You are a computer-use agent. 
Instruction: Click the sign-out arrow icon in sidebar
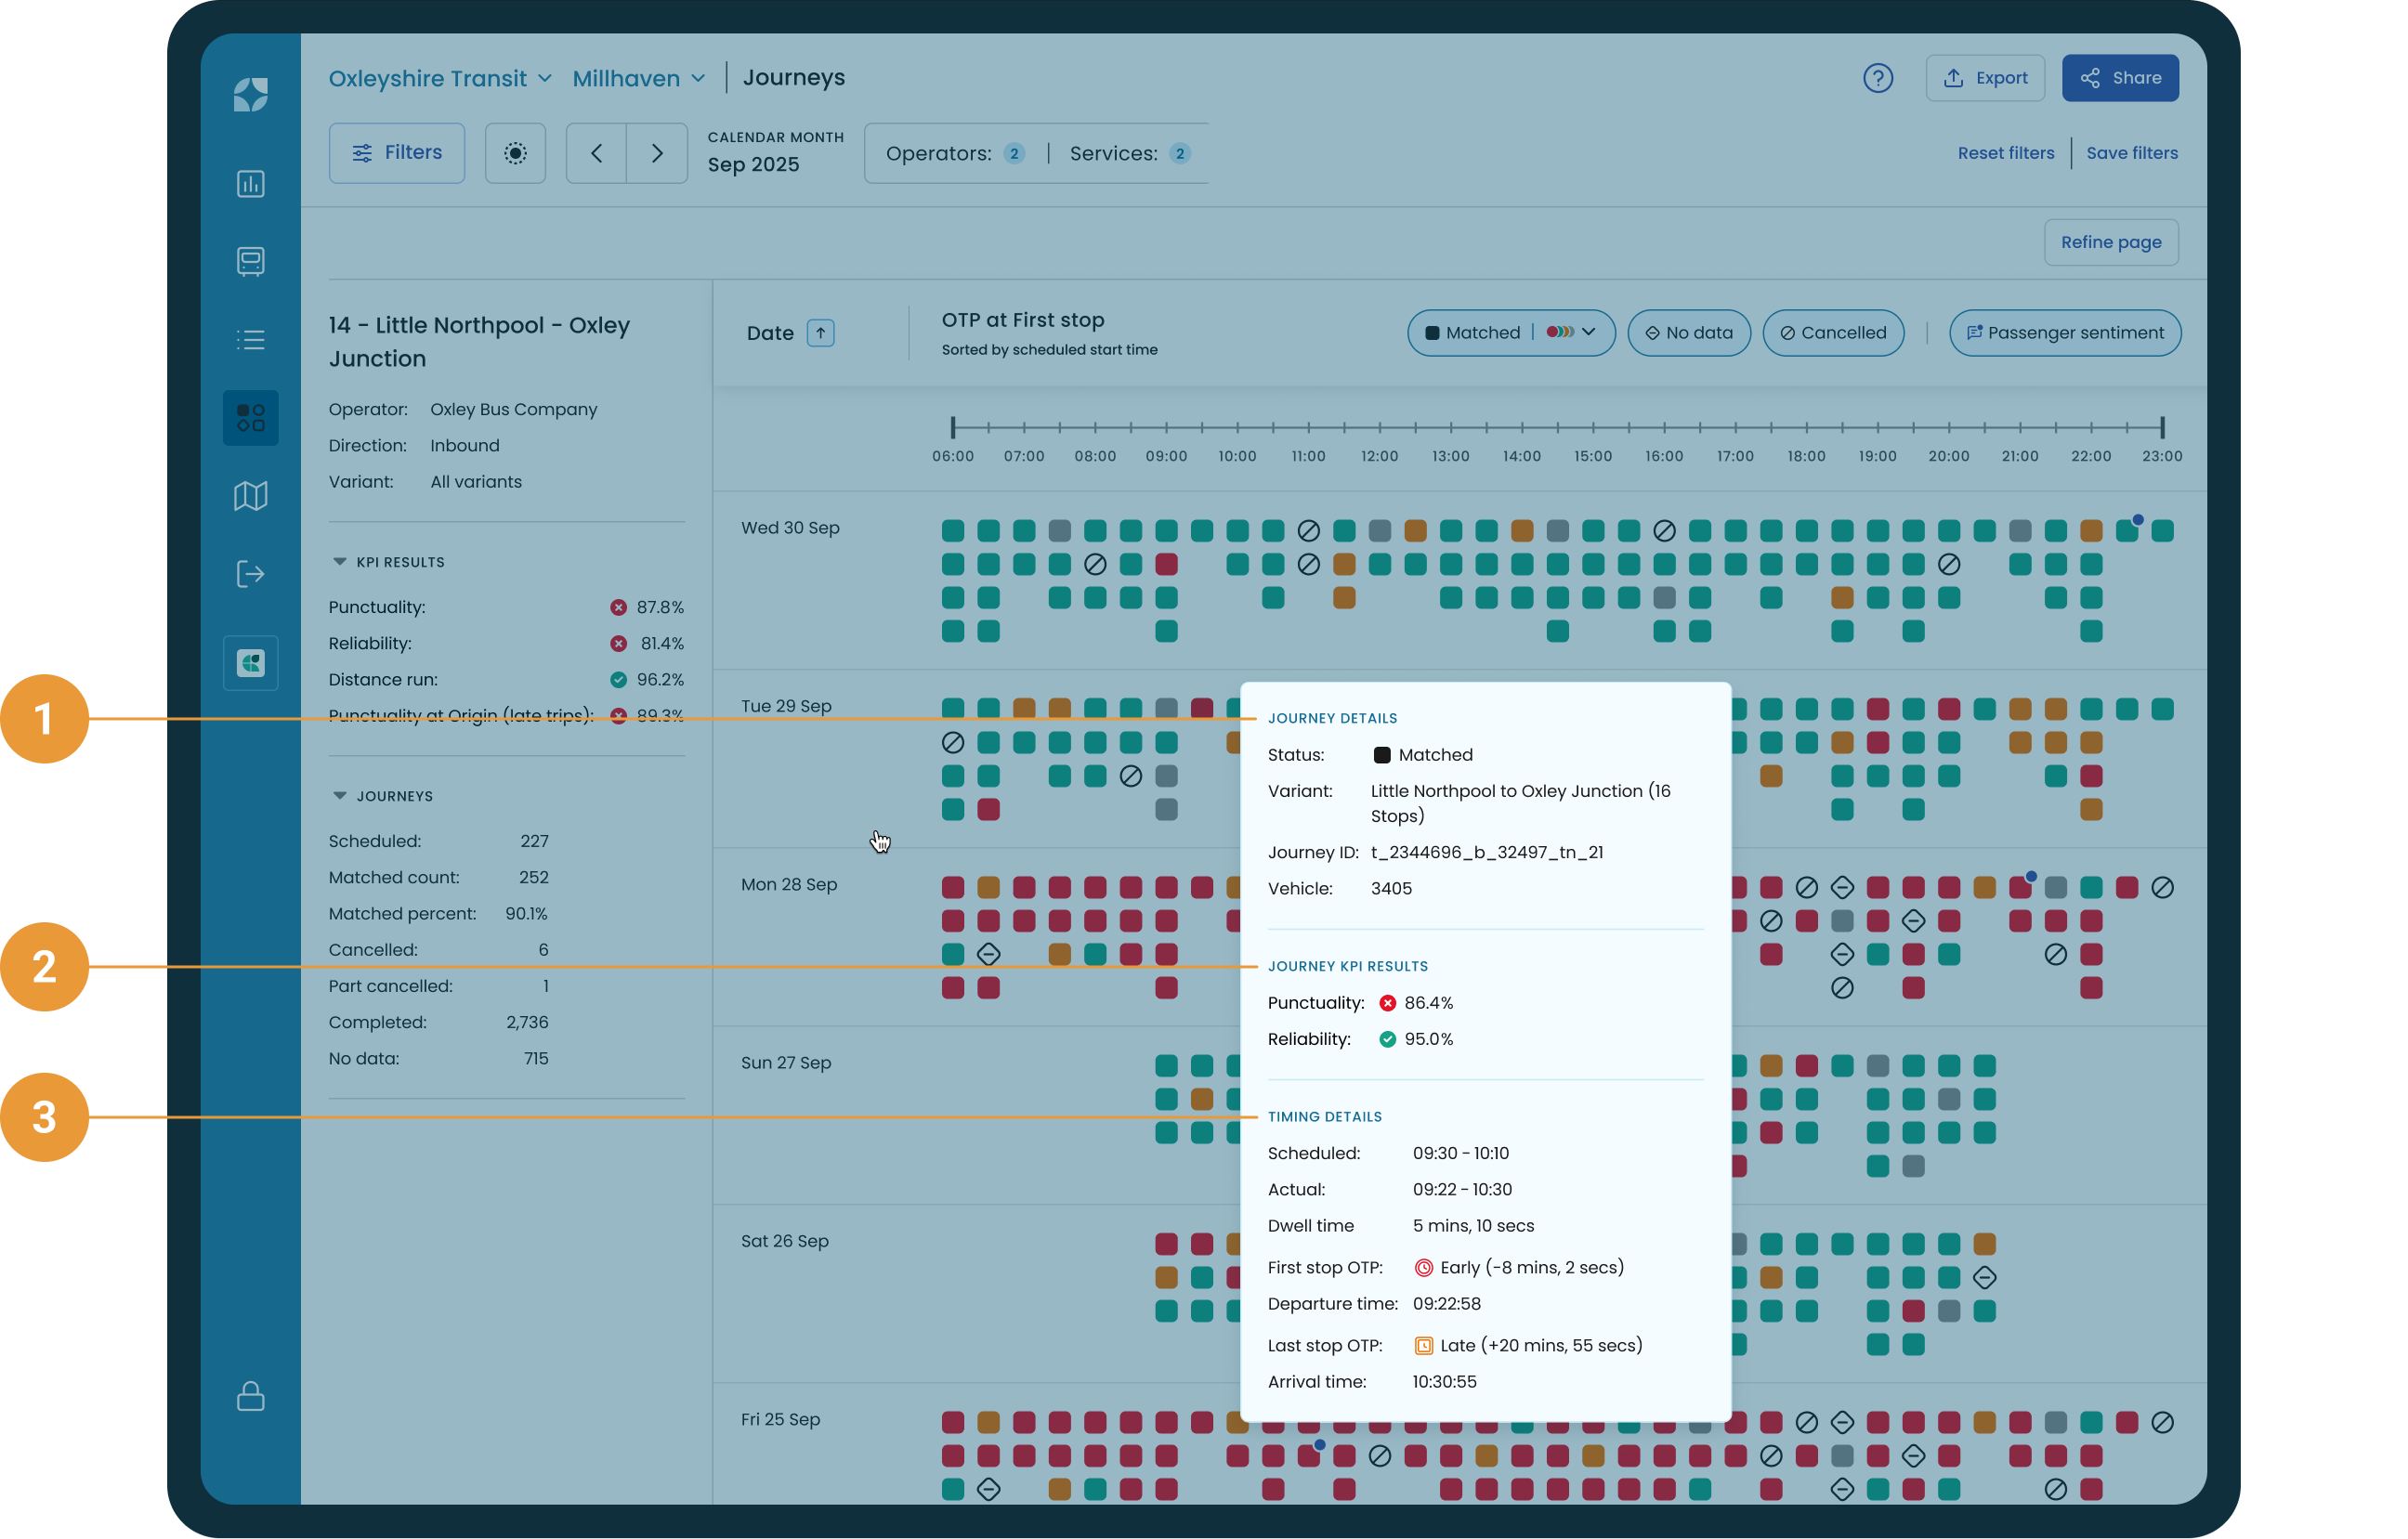click(250, 574)
